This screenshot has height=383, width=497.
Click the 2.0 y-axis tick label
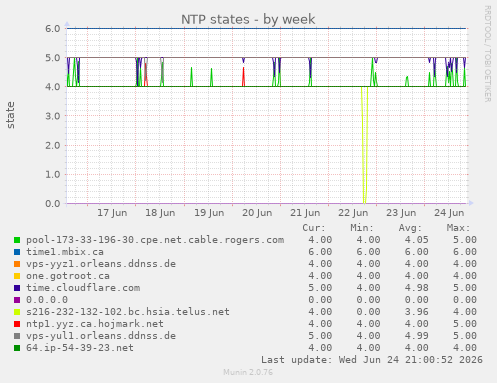pyautogui.click(x=53, y=145)
